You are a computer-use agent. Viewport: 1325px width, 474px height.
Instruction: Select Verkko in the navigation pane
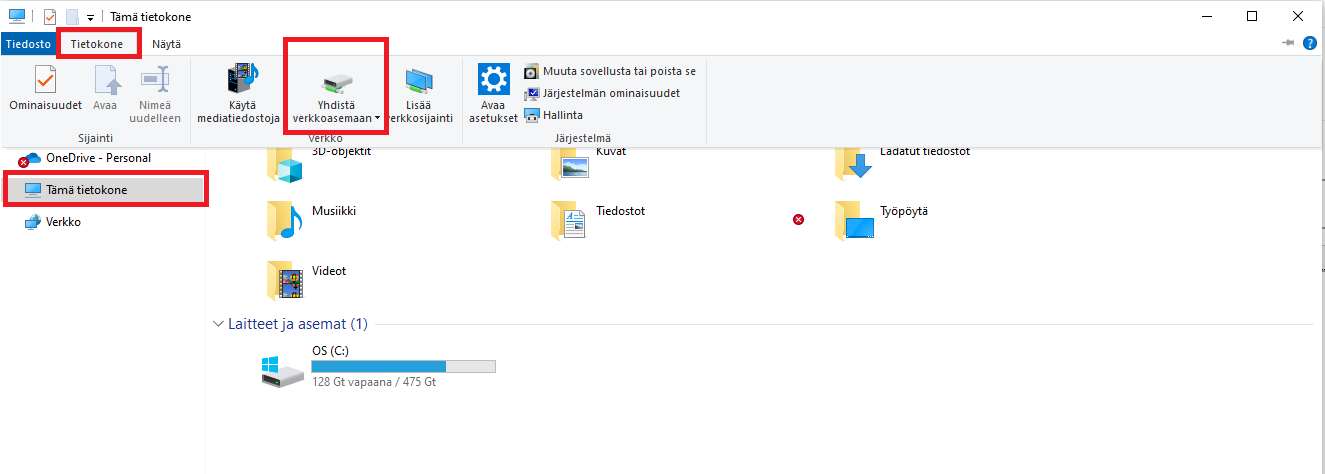tap(63, 222)
